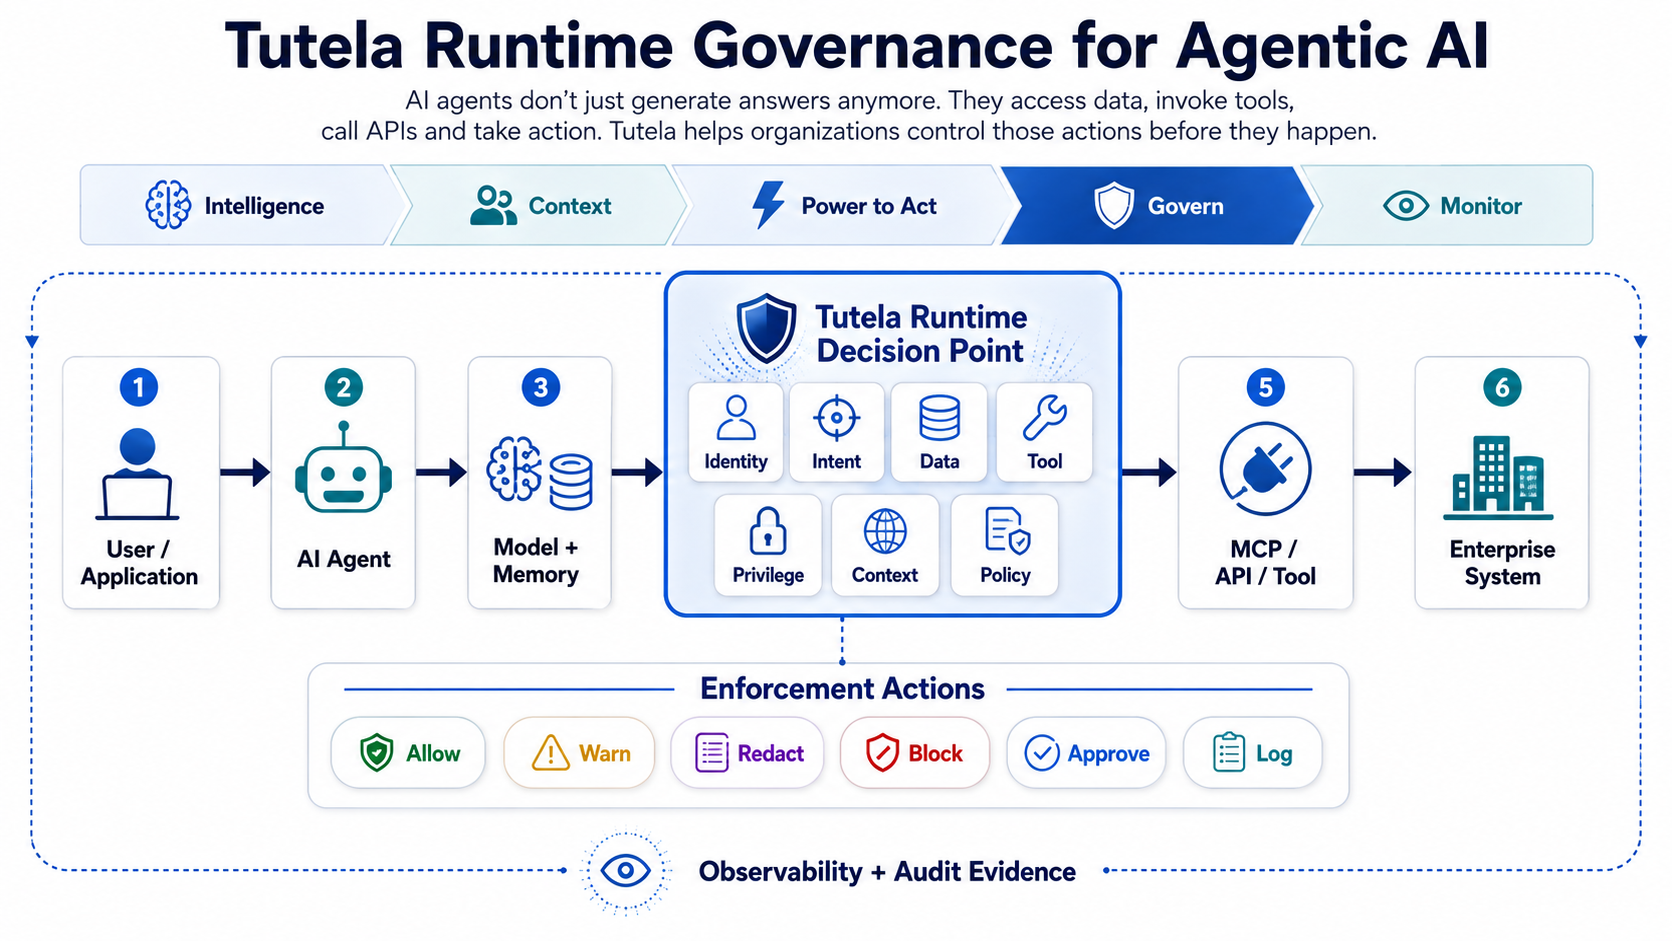This screenshot has height=941, width=1672.
Task: Click the 'MCP / API / Tool' label
Action: pyautogui.click(x=1266, y=563)
